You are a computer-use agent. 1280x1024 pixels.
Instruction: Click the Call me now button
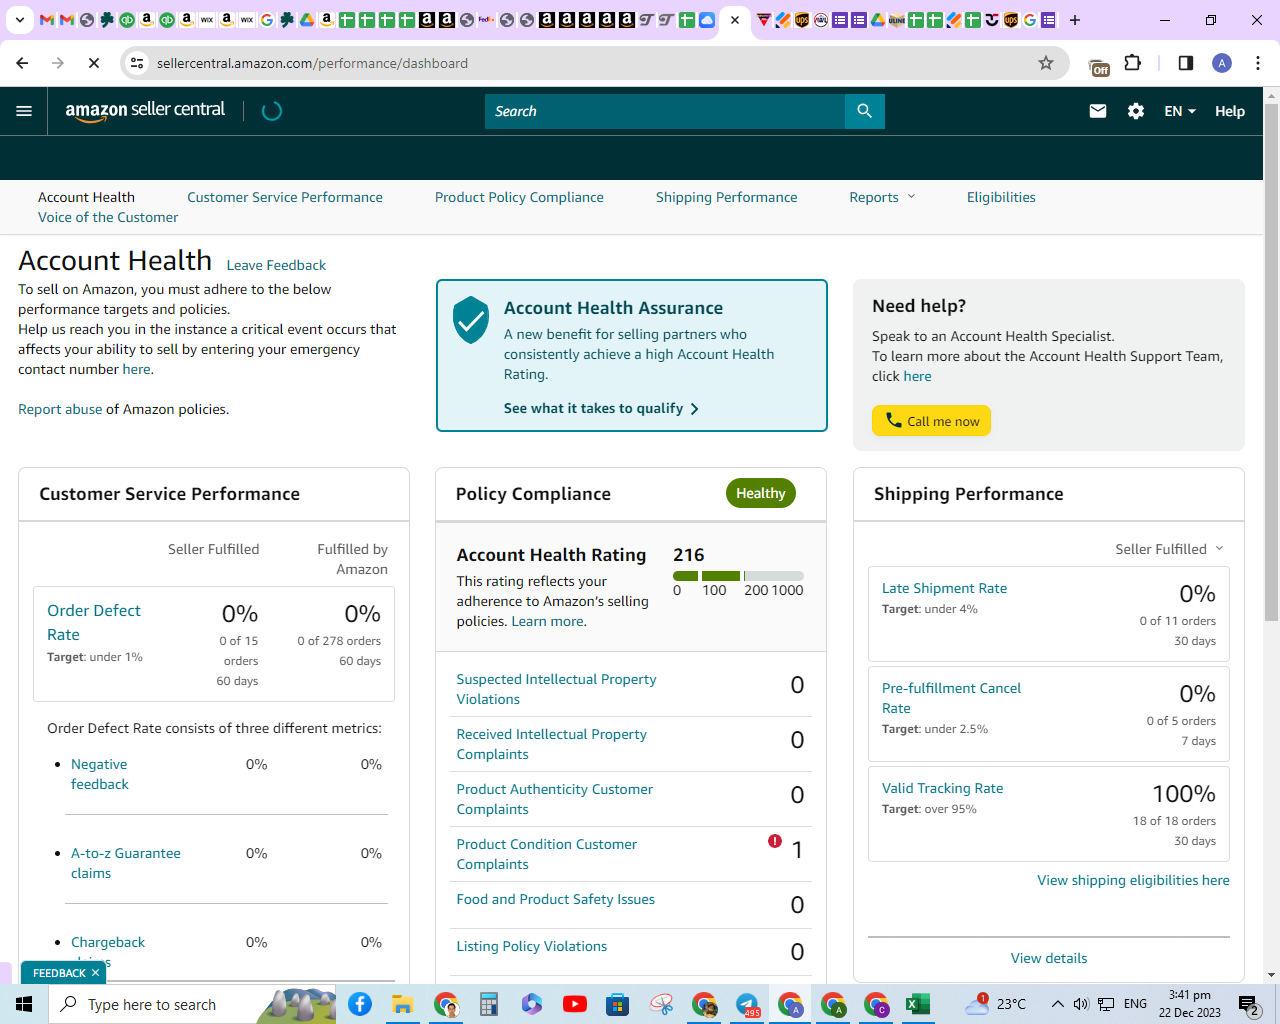(931, 421)
